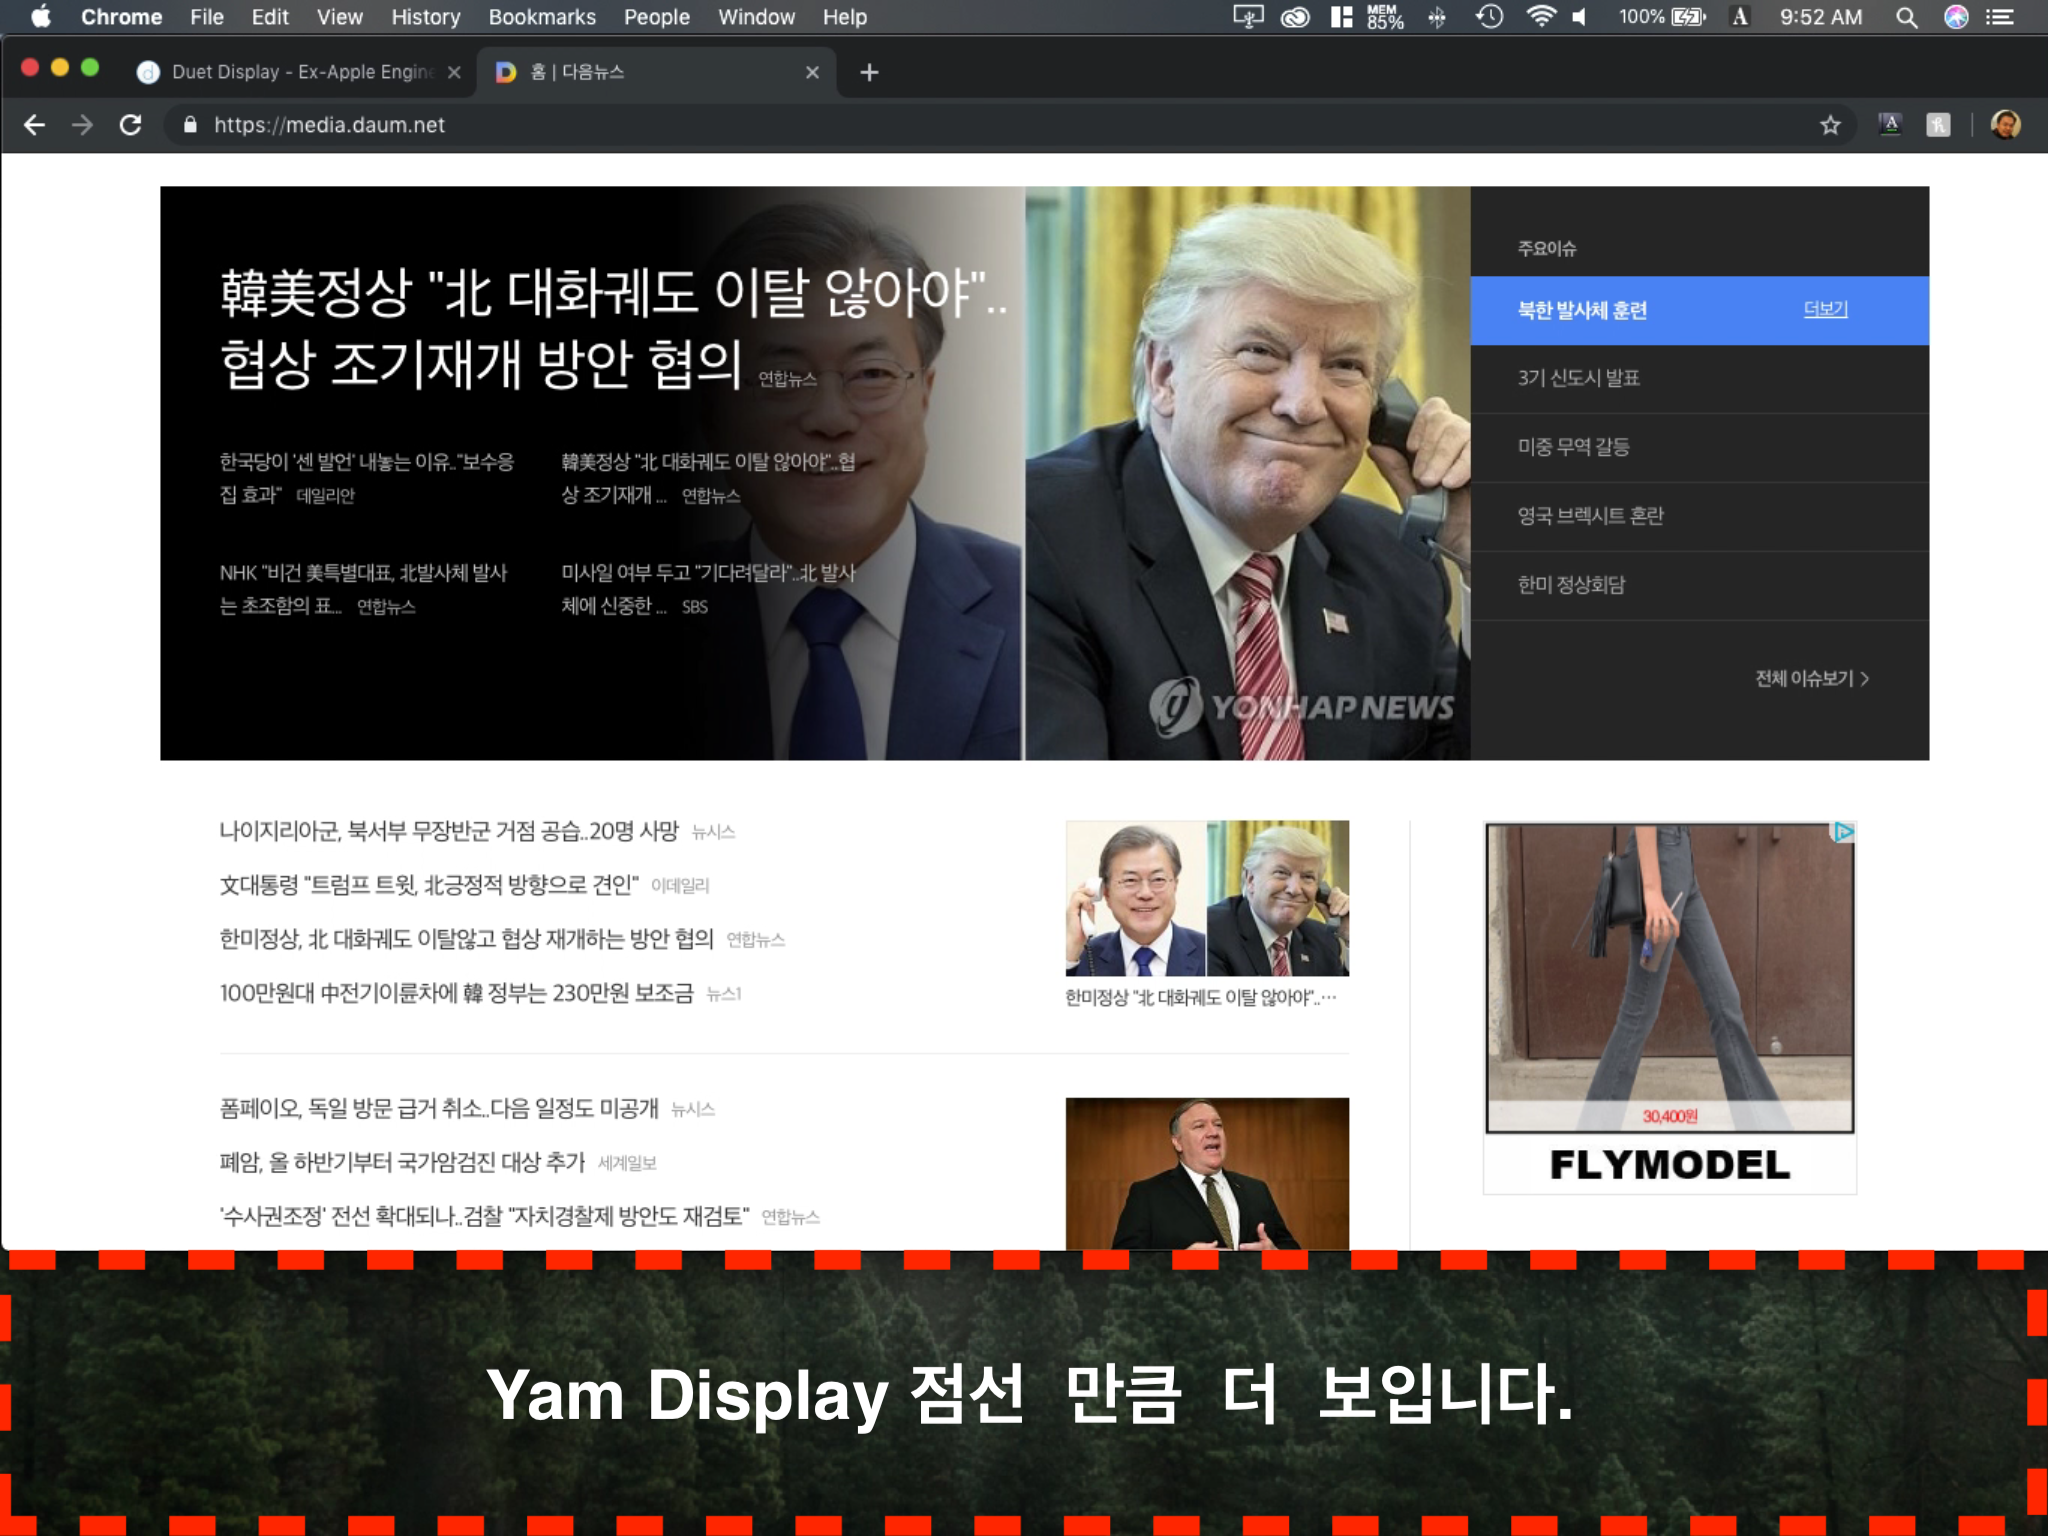This screenshot has height=1536, width=2048.
Task: Click the Wi-Fi status icon
Action: [x=1541, y=17]
